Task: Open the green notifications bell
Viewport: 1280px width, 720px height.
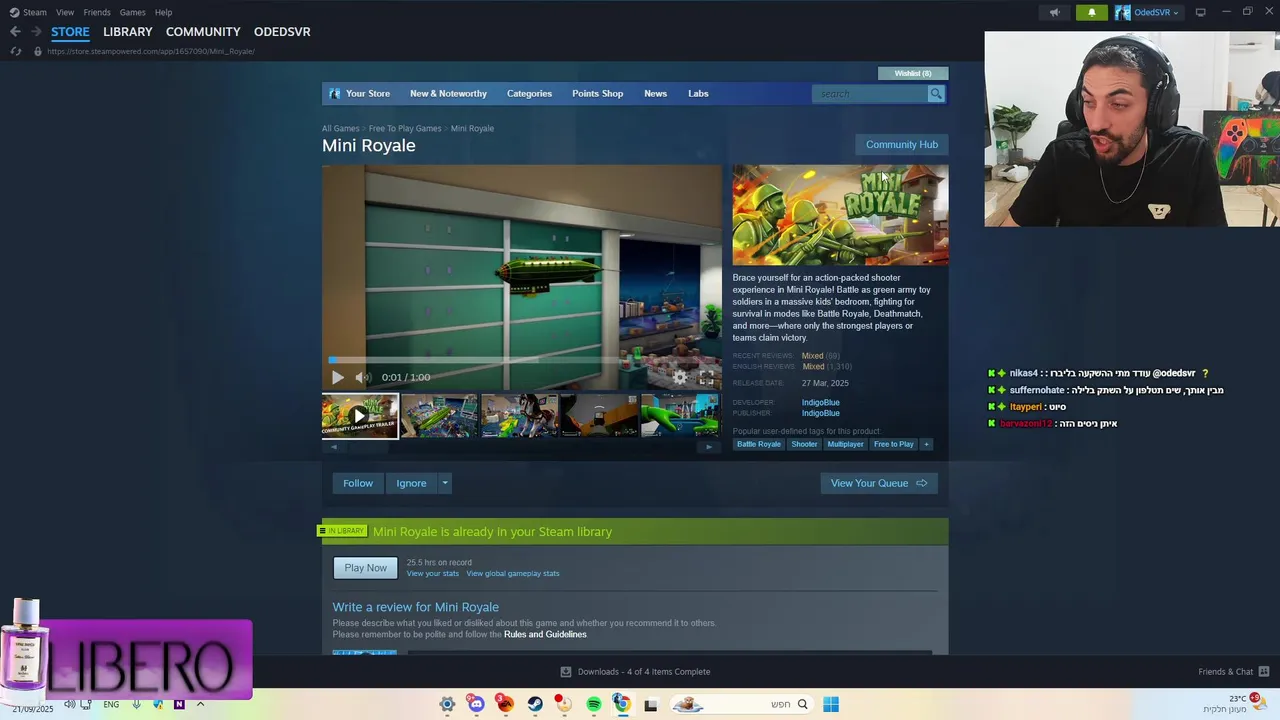Action: point(1091,12)
